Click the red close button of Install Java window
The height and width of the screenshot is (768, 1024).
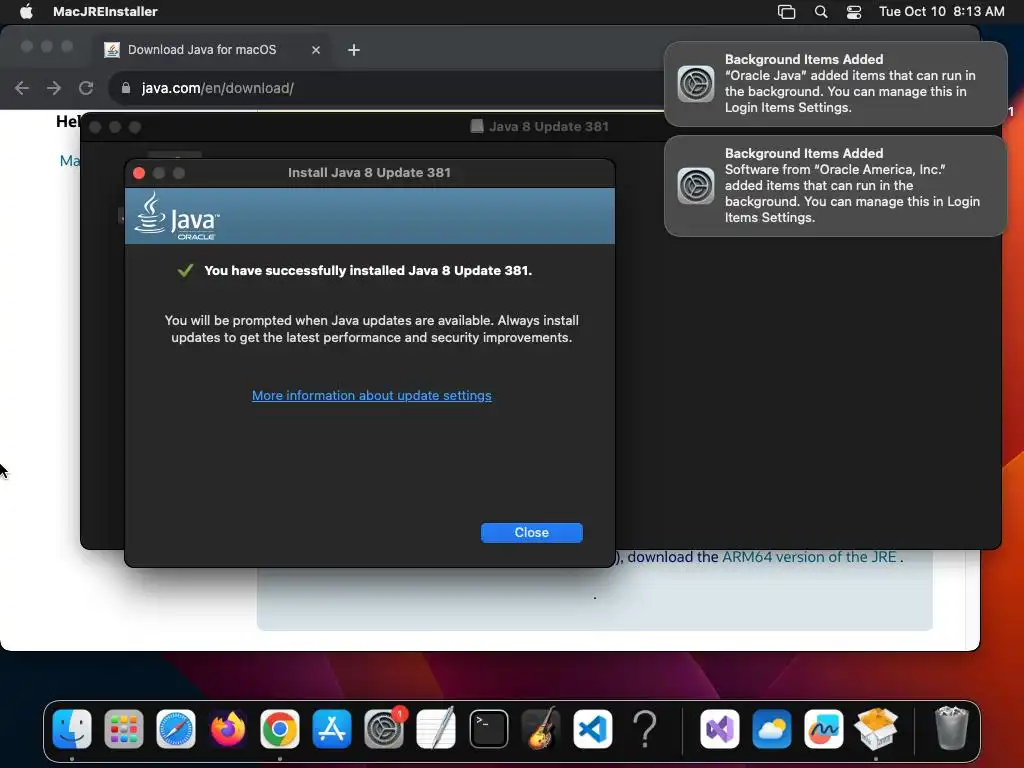click(x=138, y=172)
